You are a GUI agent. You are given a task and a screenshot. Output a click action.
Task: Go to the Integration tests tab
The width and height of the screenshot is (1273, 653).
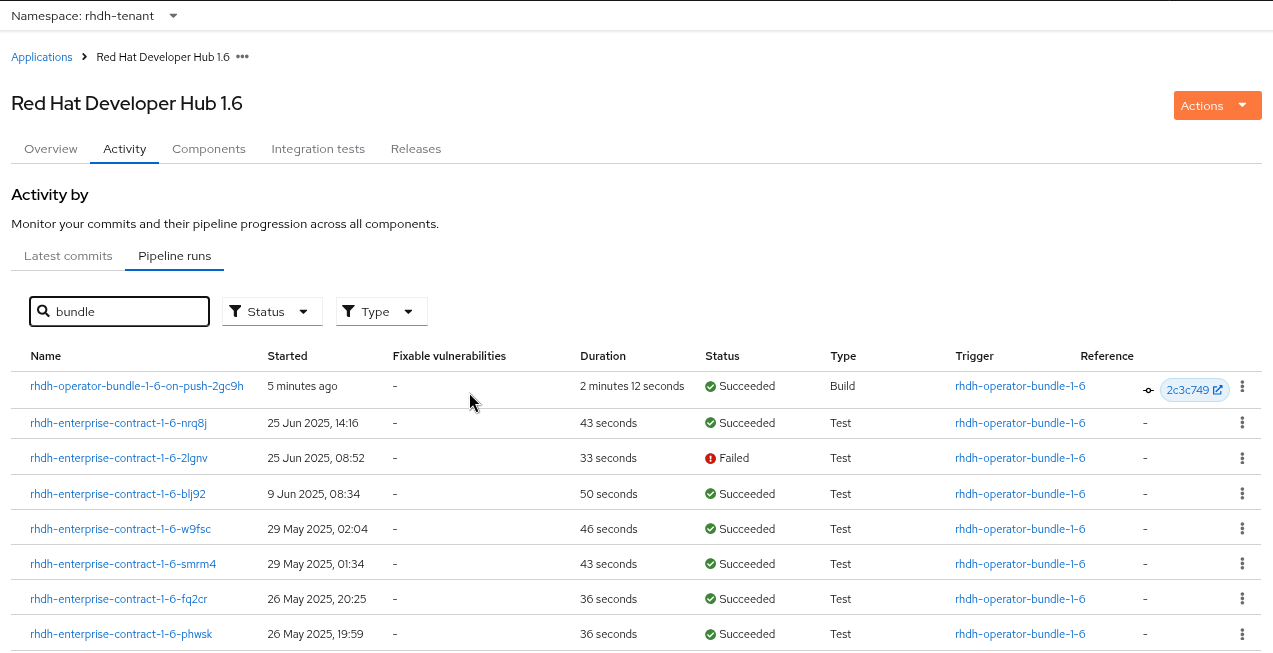pyautogui.click(x=318, y=149)
